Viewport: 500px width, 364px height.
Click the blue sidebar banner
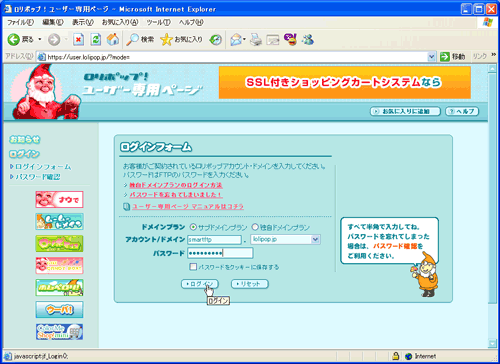(x=59, y=310)
